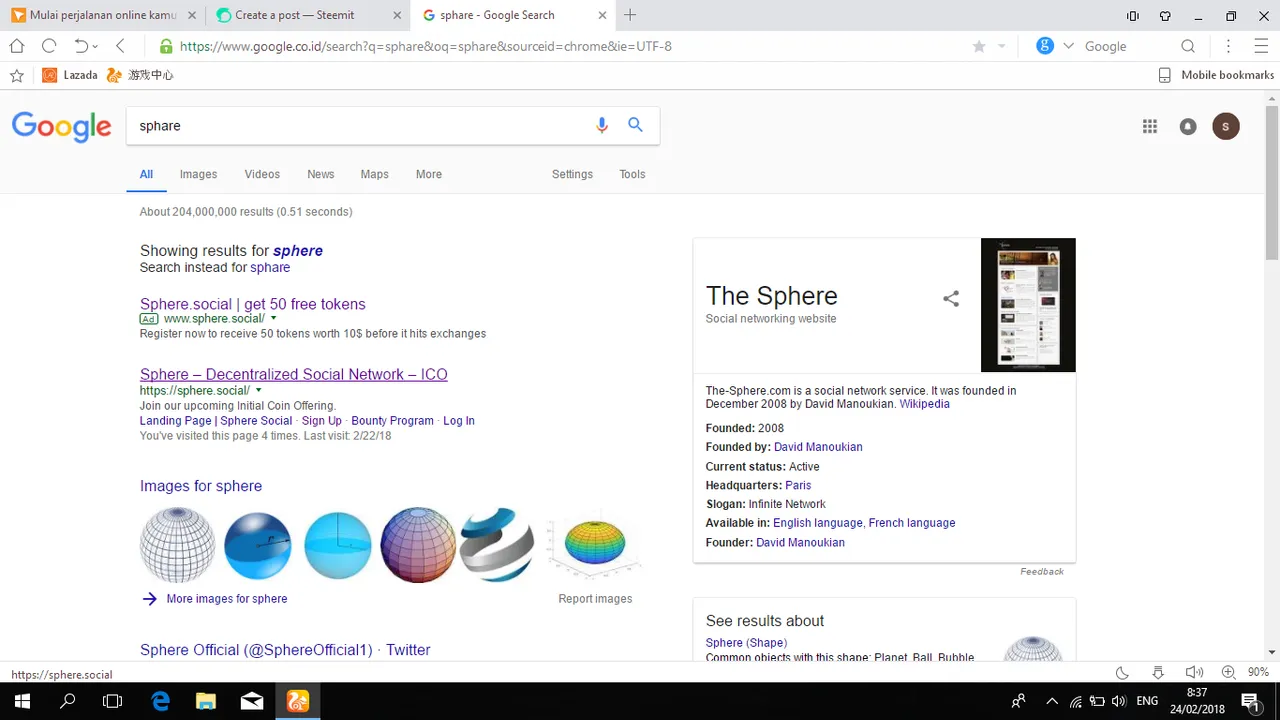The width and height of the screenshot is (1280, 720).
Task: Click More images for sphere
Action: click(x=227, y=599)
